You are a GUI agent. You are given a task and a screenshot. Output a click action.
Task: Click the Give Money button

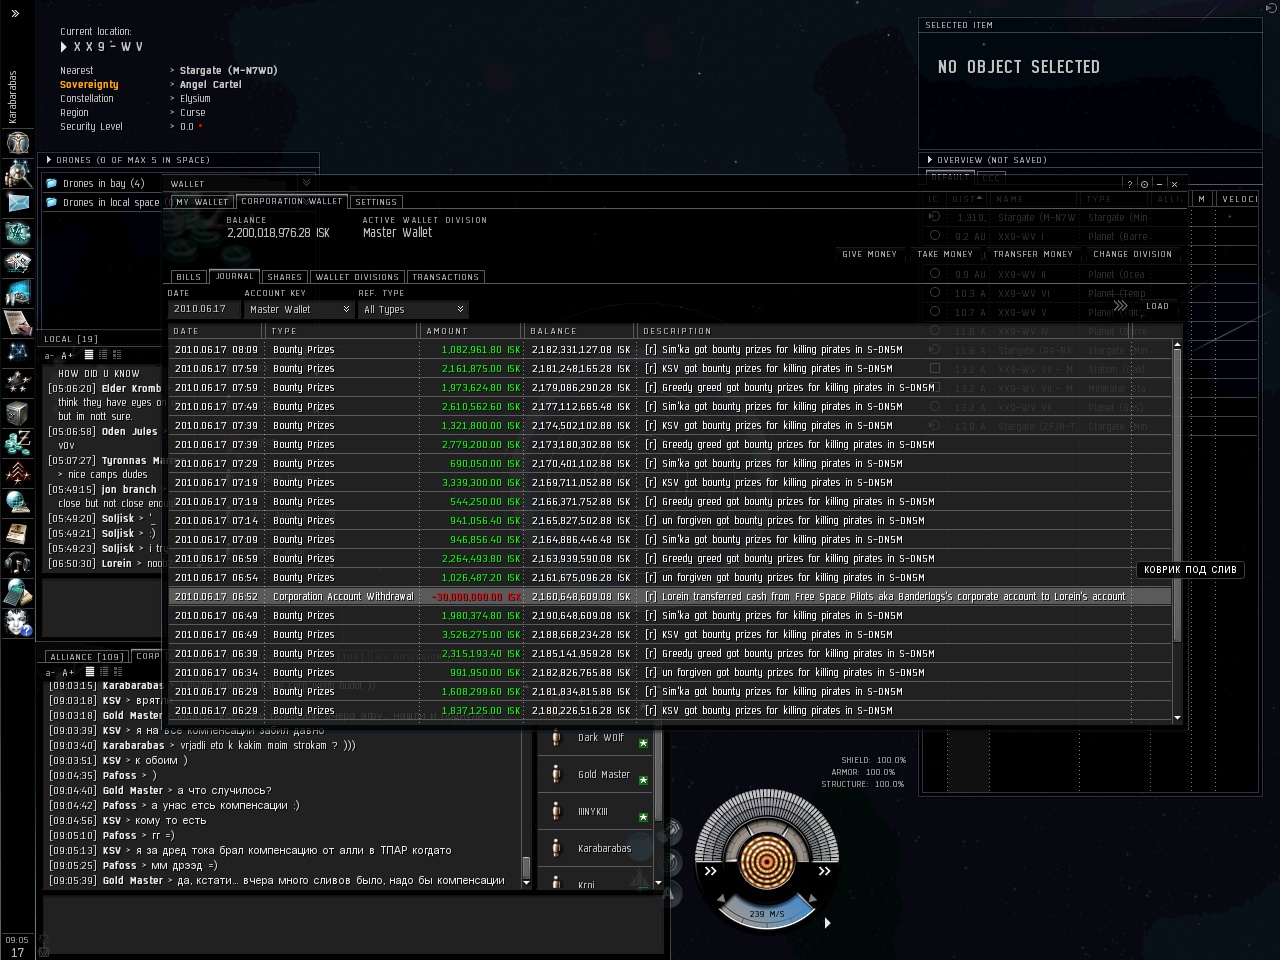point(870,254)
